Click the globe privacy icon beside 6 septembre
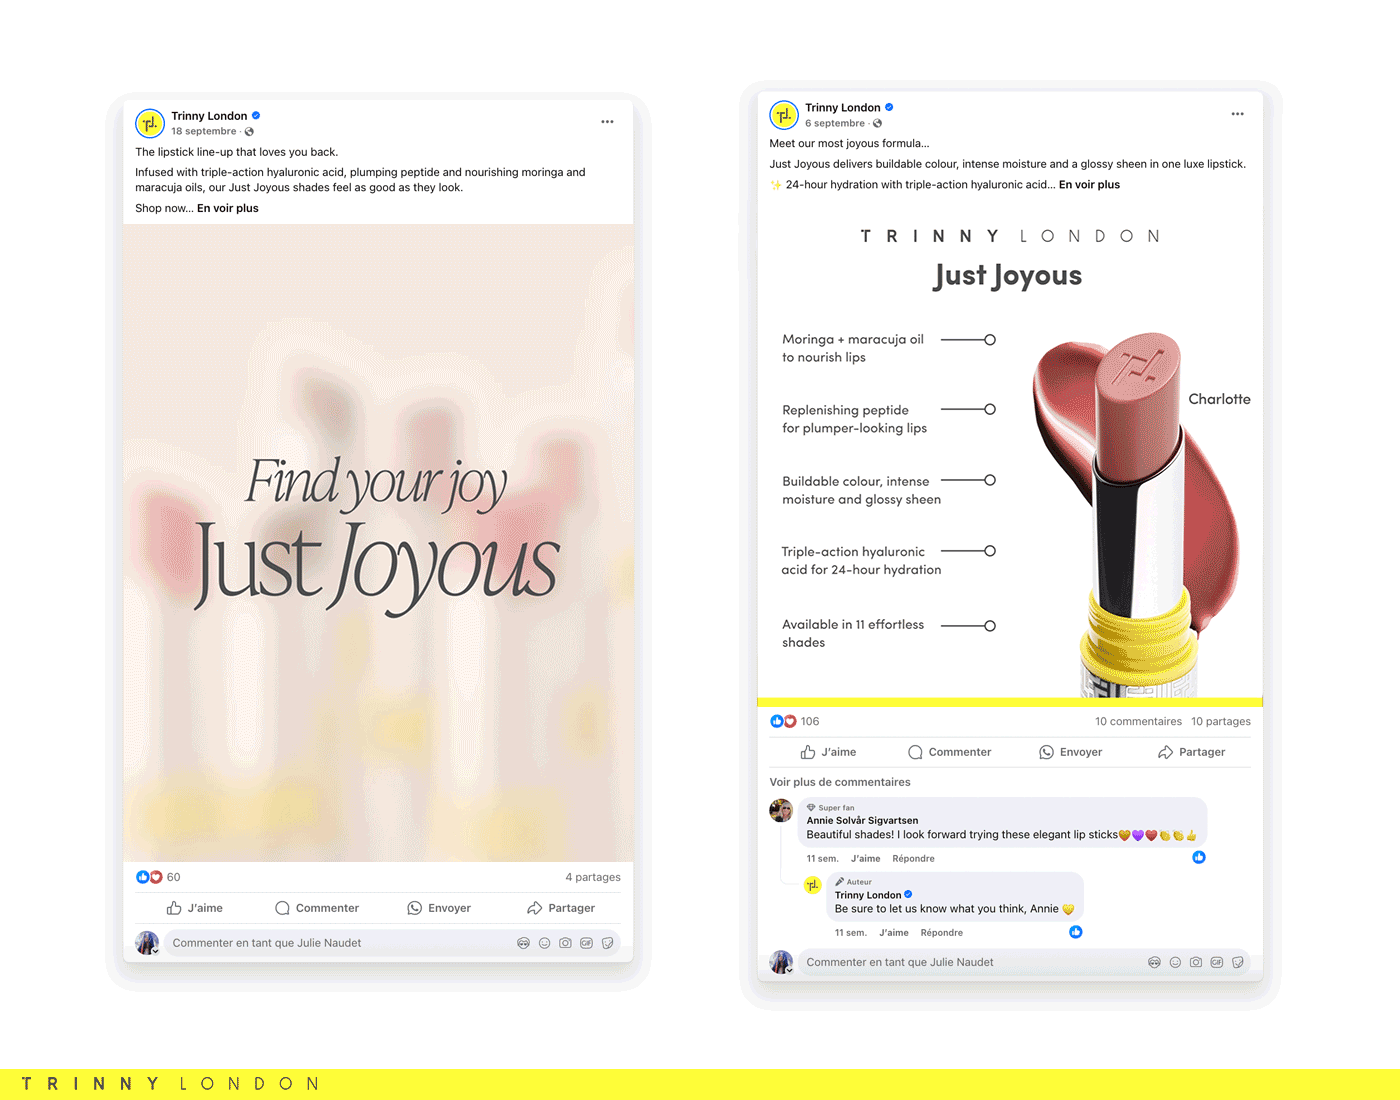1400x1100 pixels. click(x=877, y=124)
